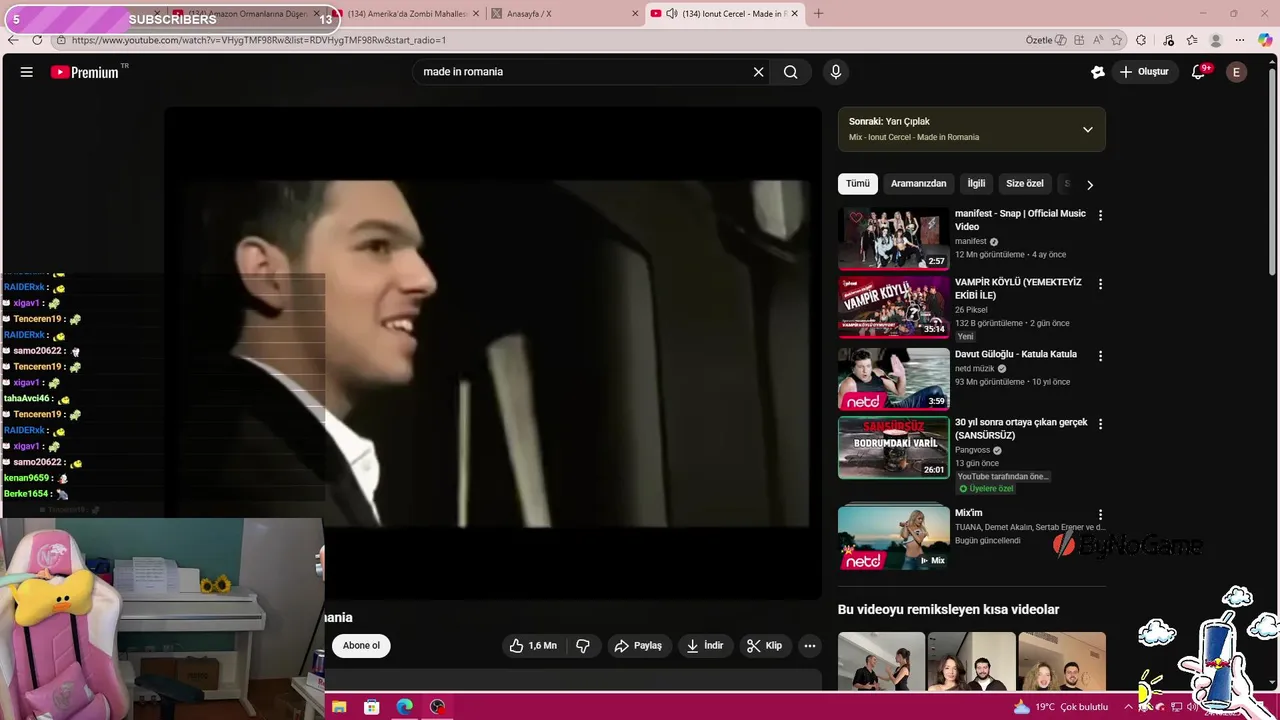Screen dimensions: 1280x720
Task: Open the Mix'im playlist thumbnail
Action: pyautogui.click(x=894, y=538)
